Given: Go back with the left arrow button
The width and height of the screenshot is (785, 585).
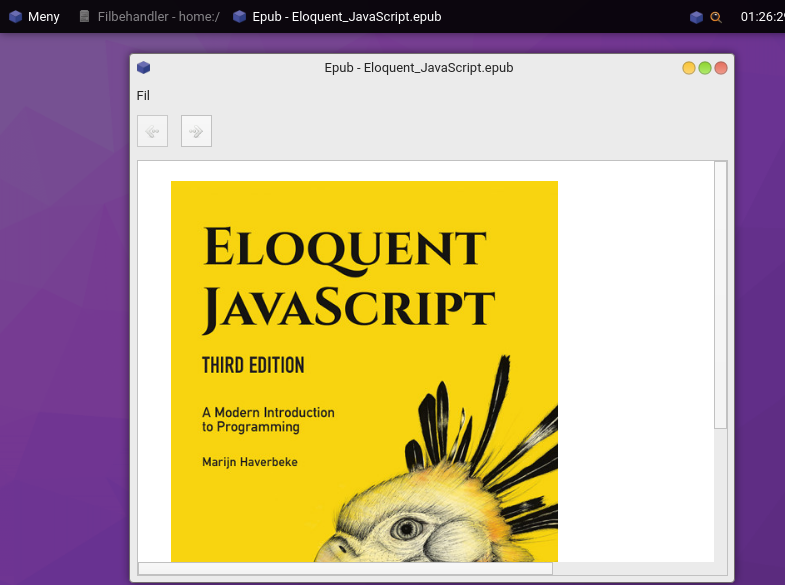Looking at the screenshot, I should 152,131.
